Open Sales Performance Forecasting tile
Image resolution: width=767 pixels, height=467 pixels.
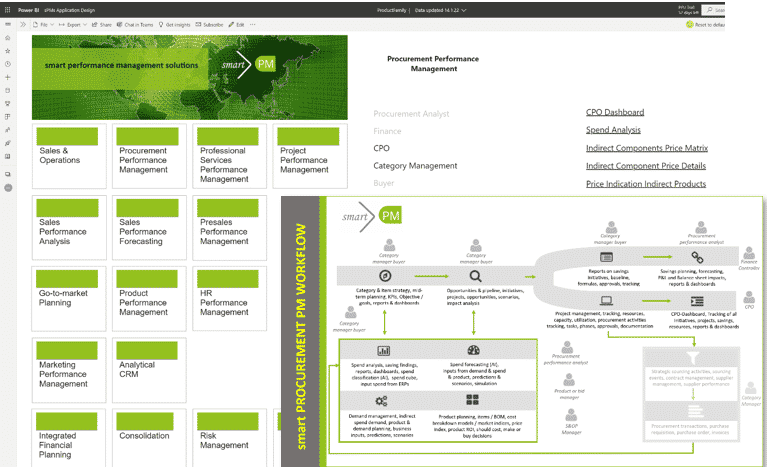click(x=149, y=227)
